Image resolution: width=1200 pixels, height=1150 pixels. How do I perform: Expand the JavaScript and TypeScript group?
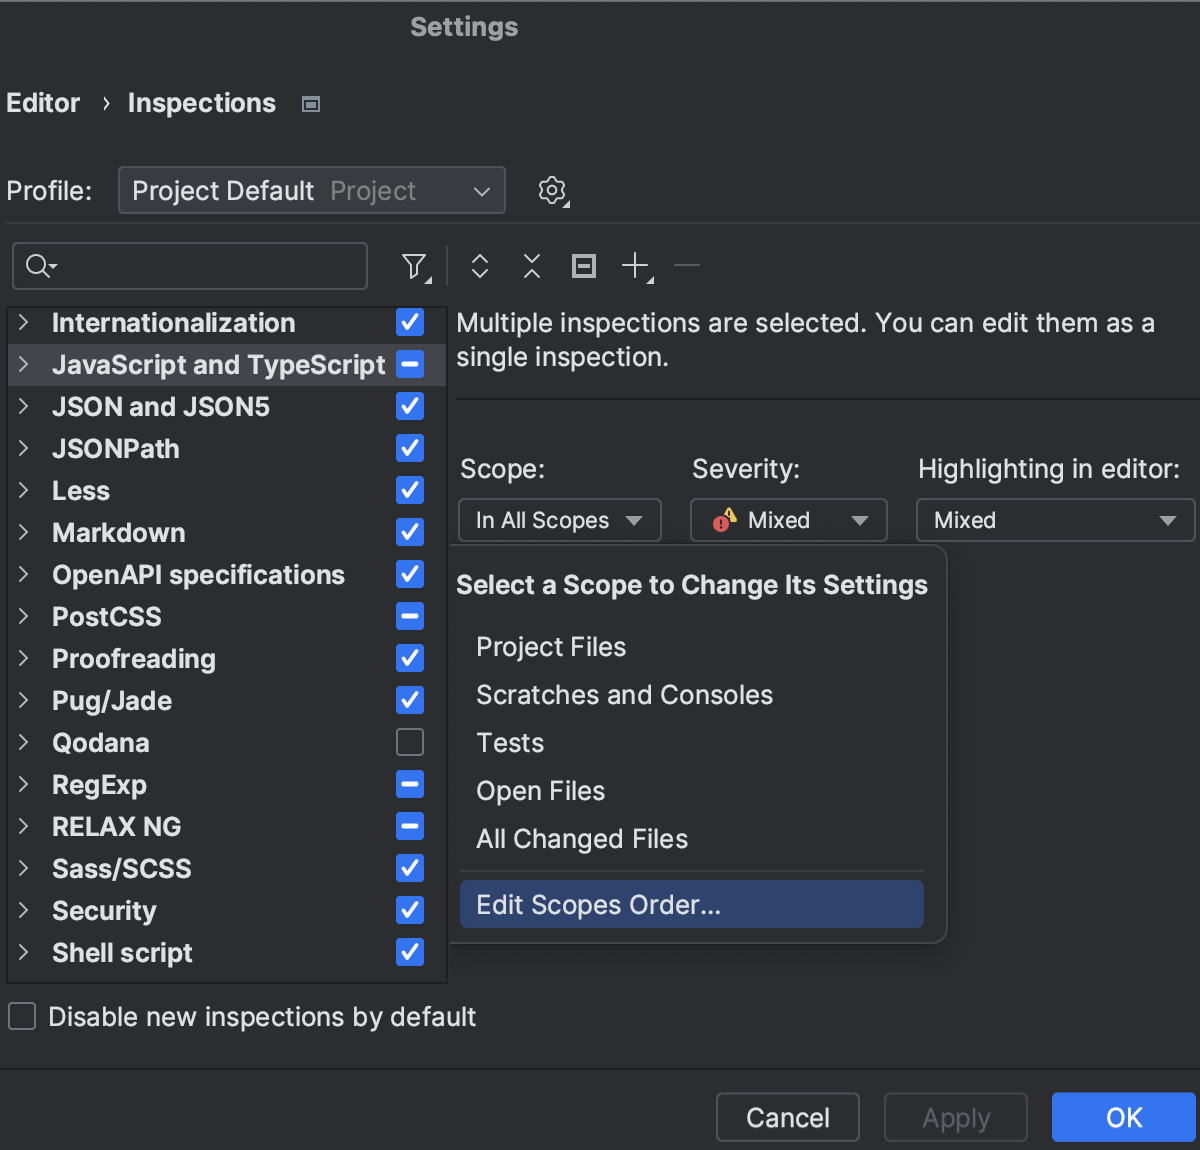point(23,364)
